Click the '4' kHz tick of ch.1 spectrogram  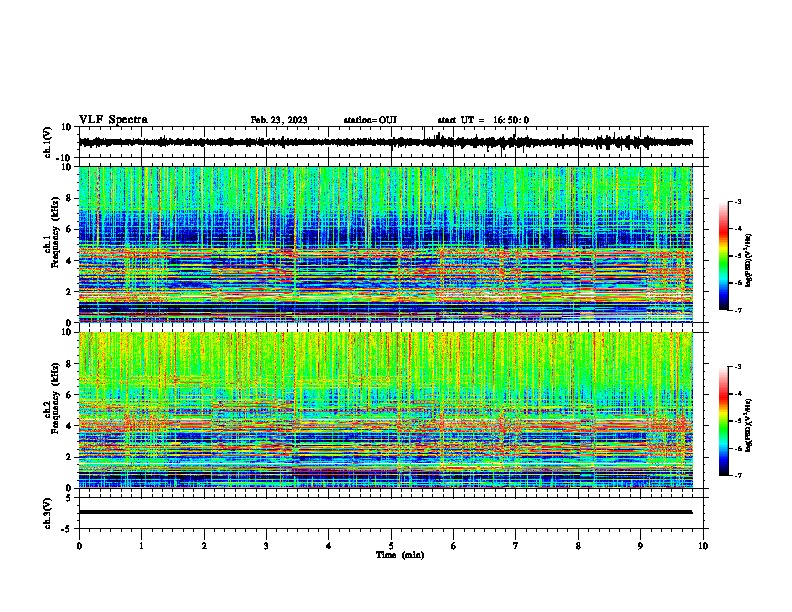69,261
